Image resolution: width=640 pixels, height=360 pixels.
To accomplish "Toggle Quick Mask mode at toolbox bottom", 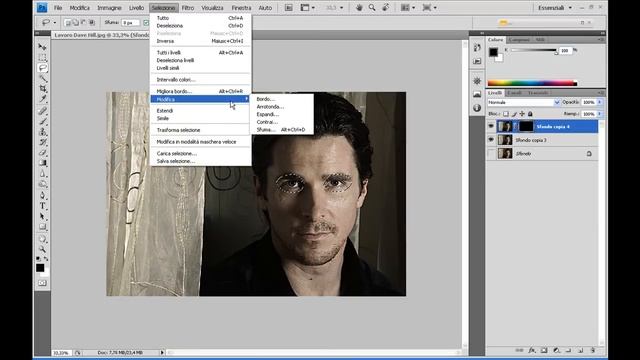I will (x=42, y=283).
